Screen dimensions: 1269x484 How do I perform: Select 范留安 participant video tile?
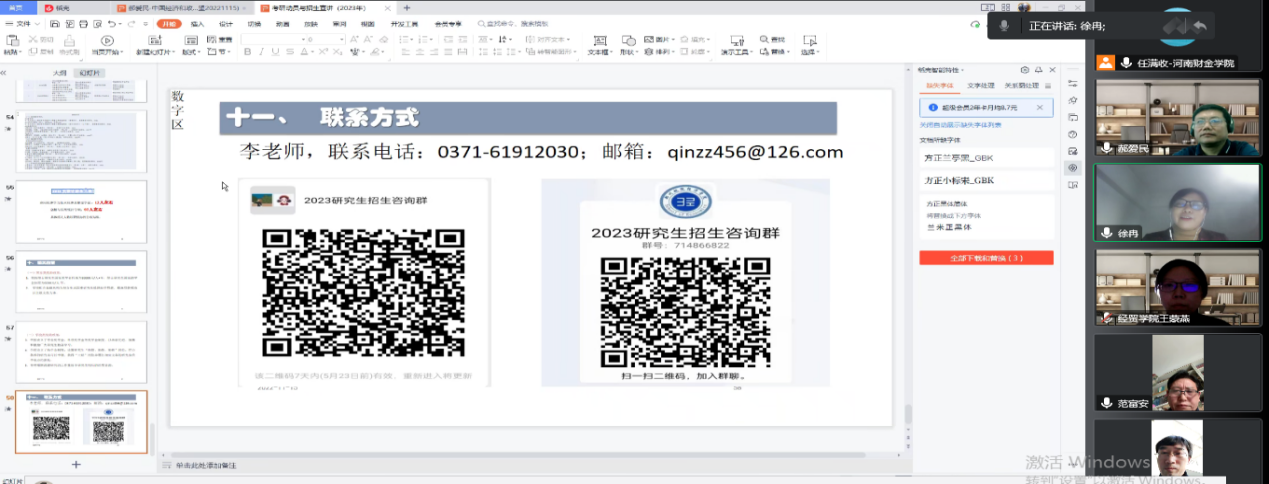pos(1178,372)
